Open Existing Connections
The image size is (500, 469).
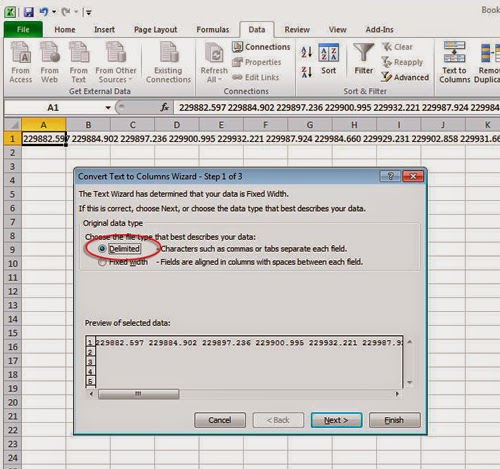point(168,62)
